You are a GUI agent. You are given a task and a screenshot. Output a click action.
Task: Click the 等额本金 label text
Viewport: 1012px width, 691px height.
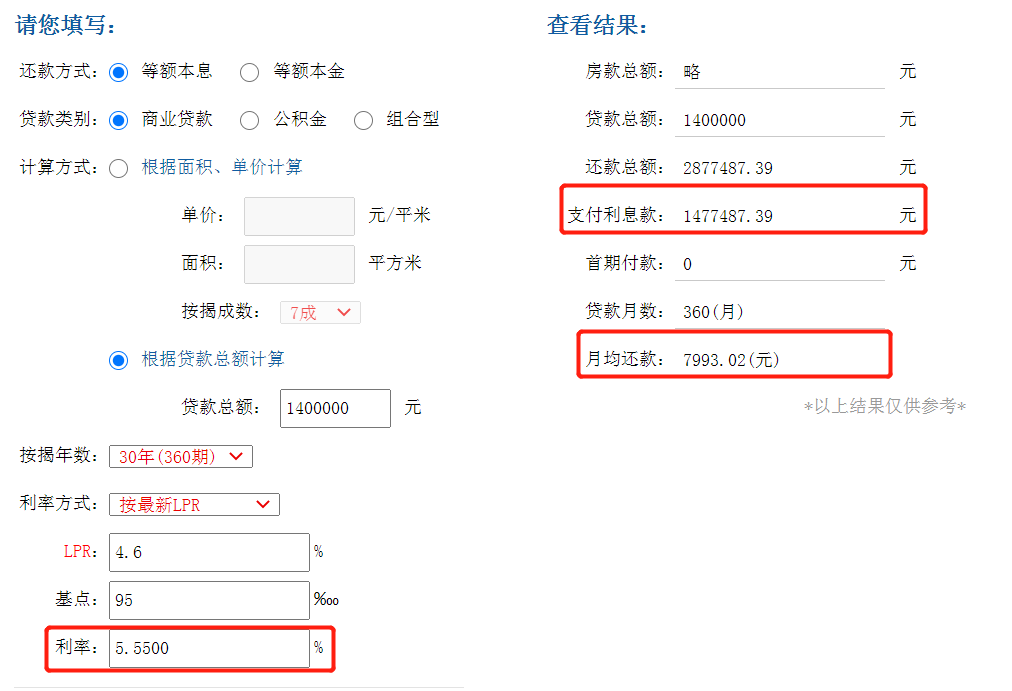click(309, 72)
